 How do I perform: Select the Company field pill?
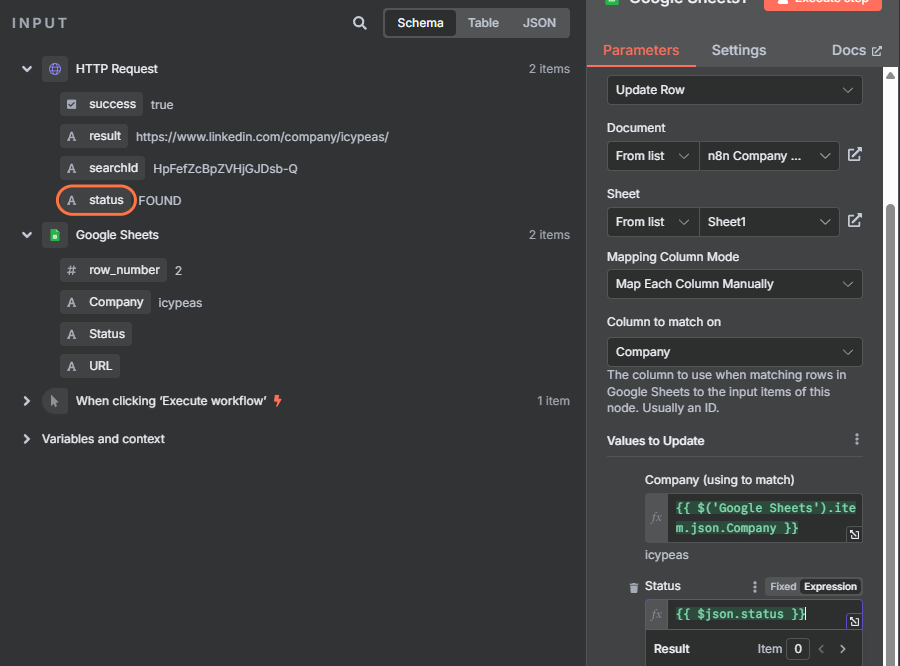click(x=105, y=302)
